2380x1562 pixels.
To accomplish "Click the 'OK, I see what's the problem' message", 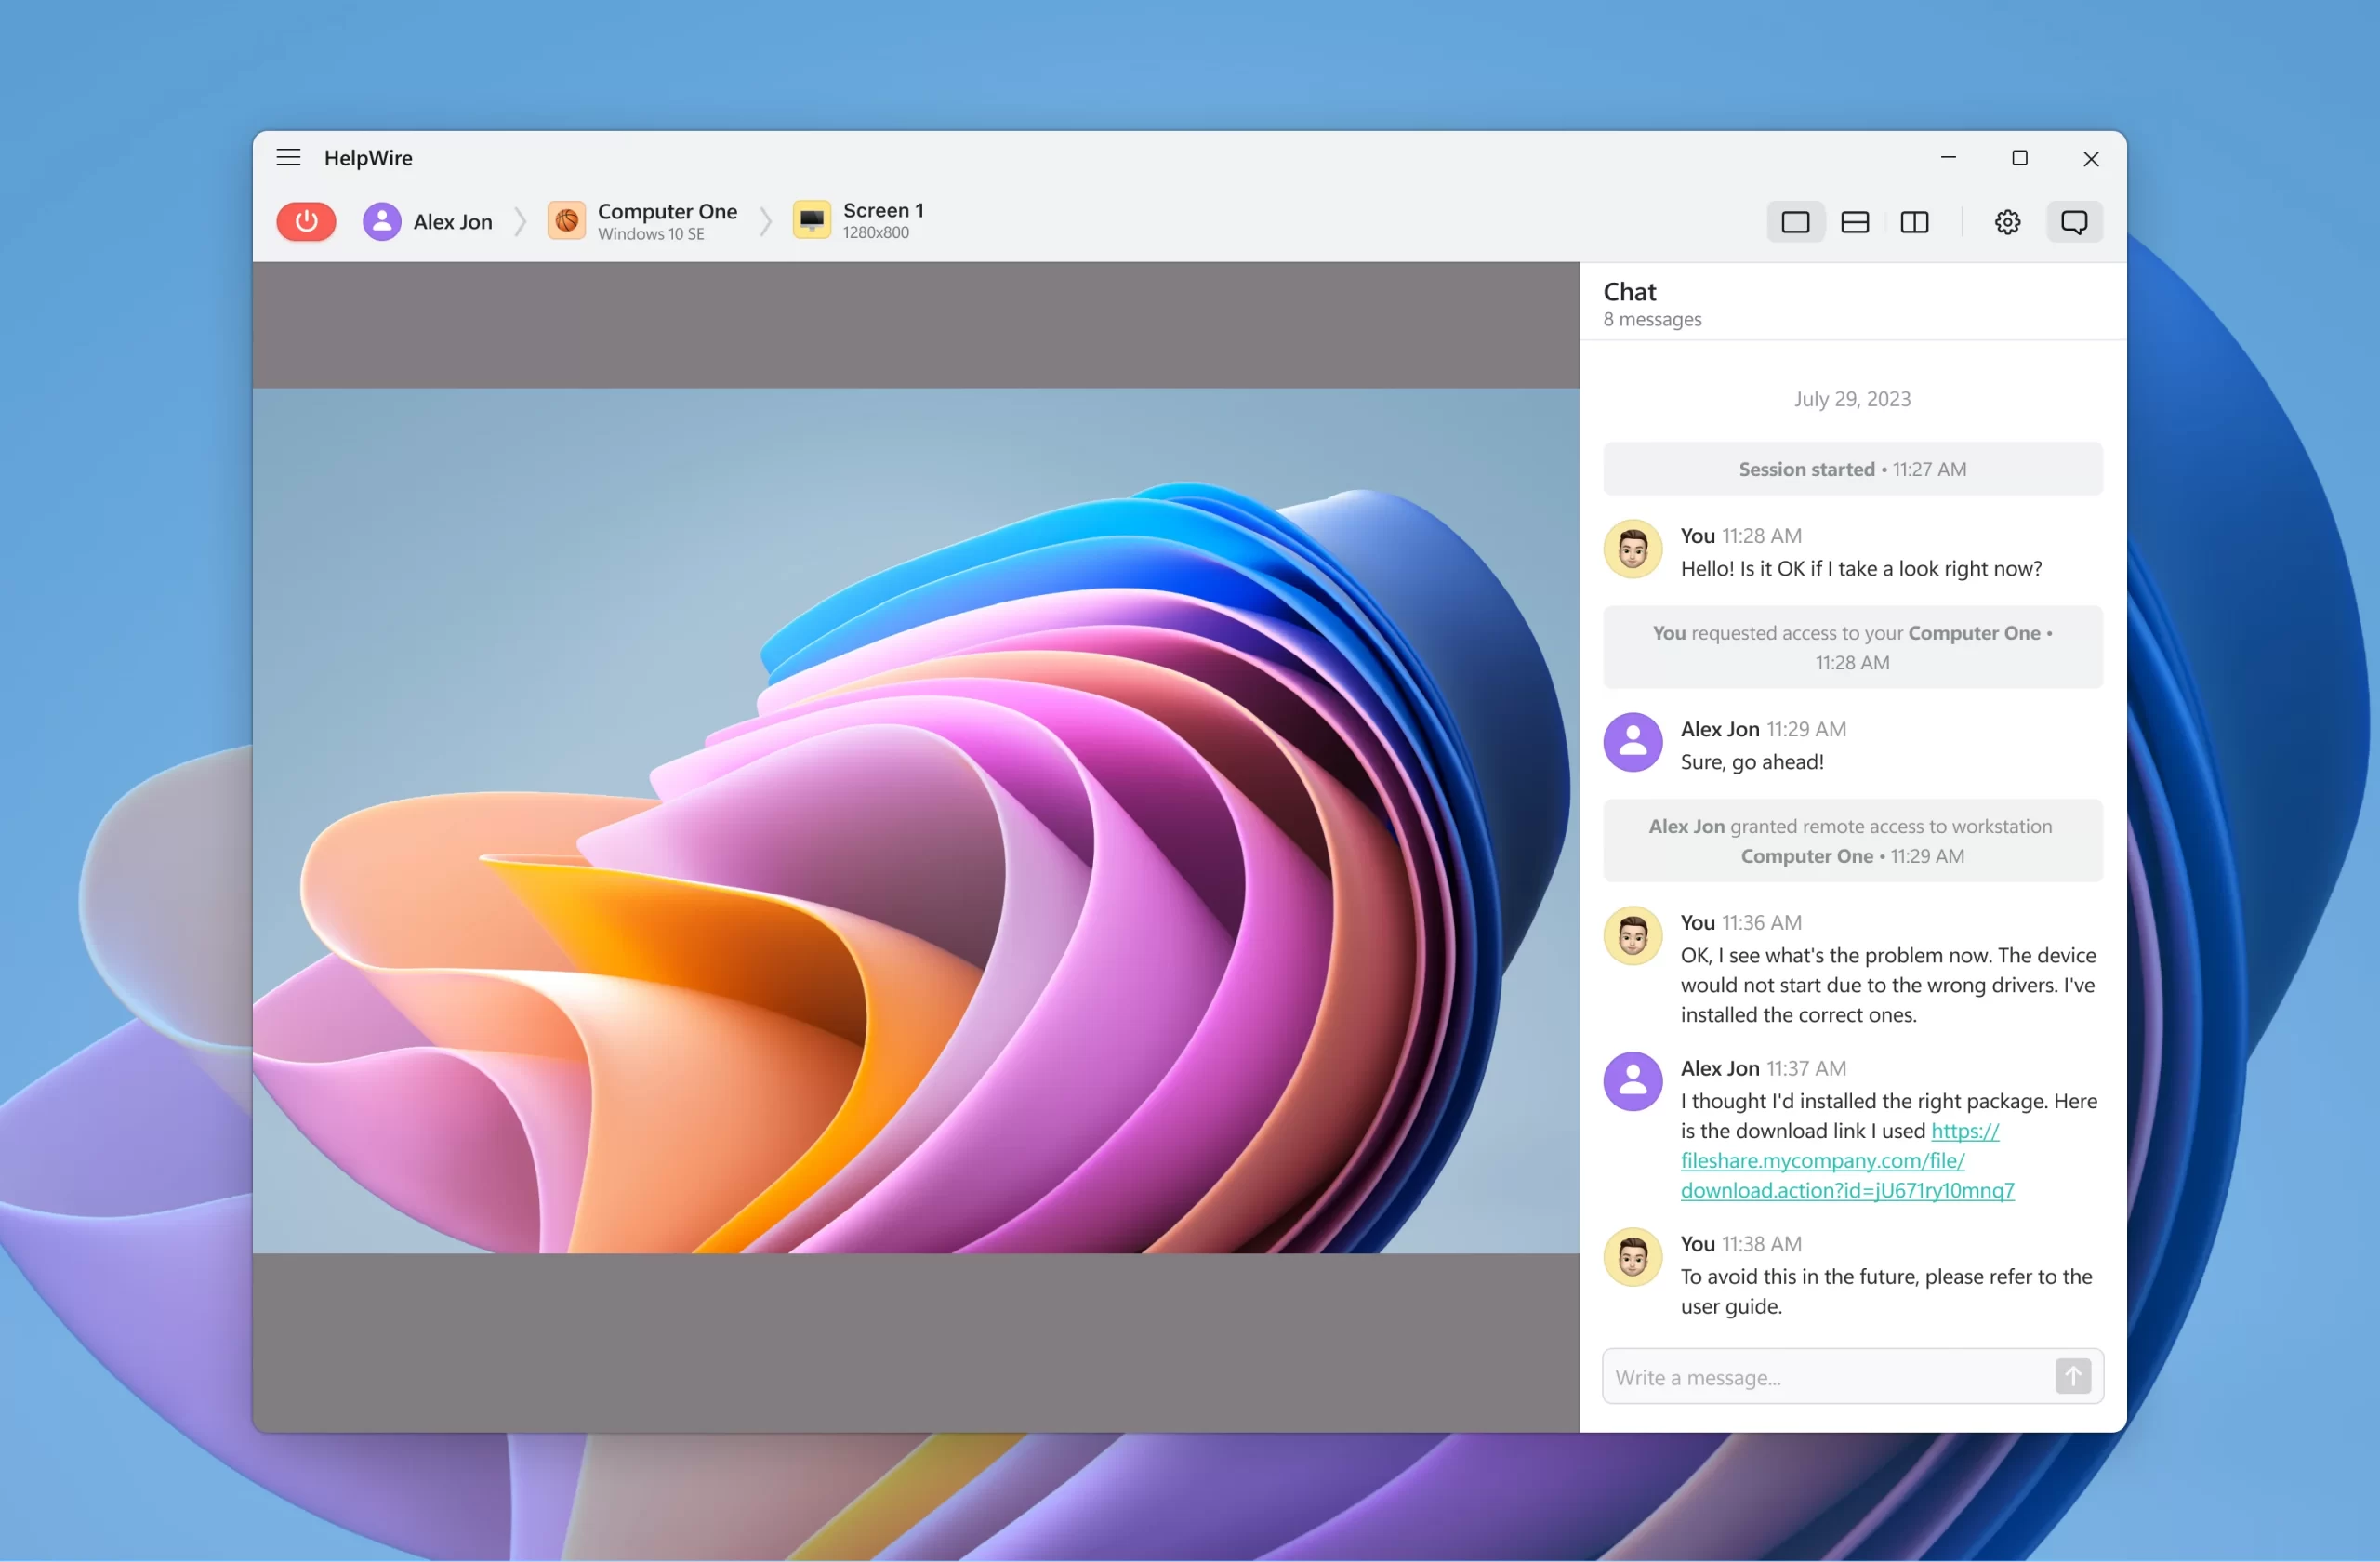I will 1888,985.
